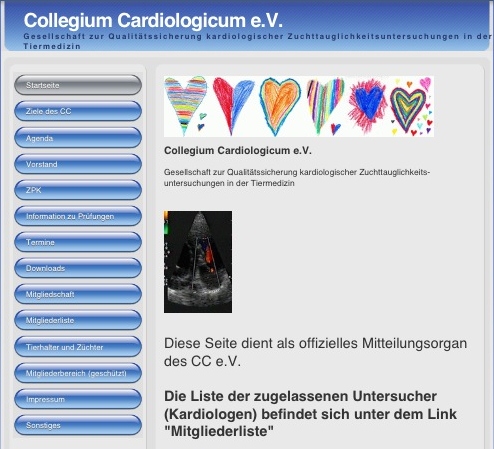
Task: Click the ZPK menu button
Action: click(78, 190)
